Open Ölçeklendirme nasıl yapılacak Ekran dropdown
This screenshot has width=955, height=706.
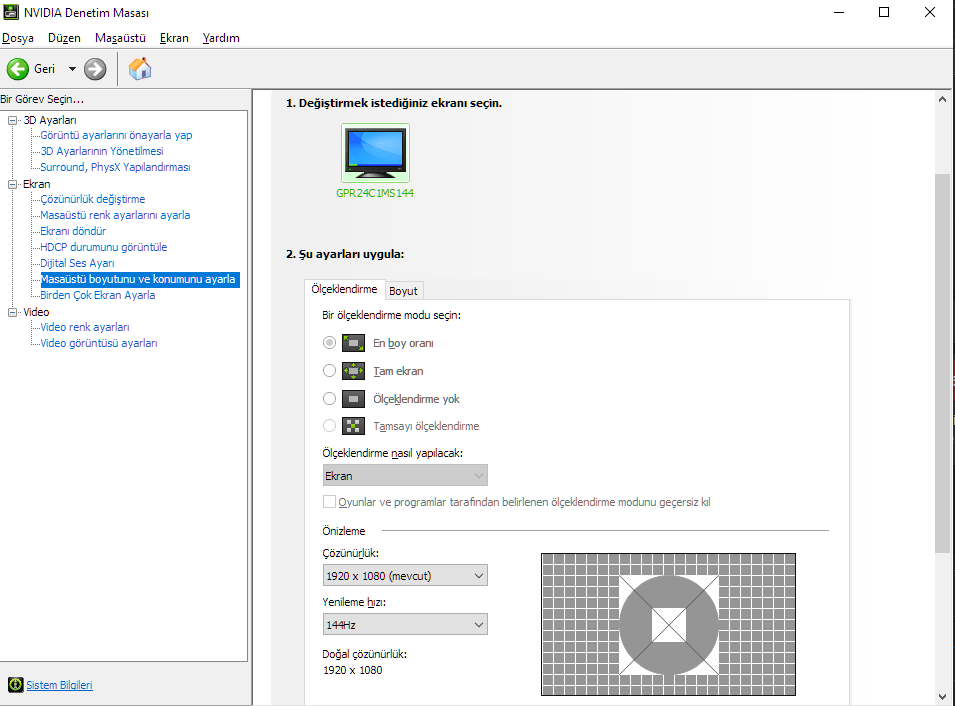(x=405, y=476)
